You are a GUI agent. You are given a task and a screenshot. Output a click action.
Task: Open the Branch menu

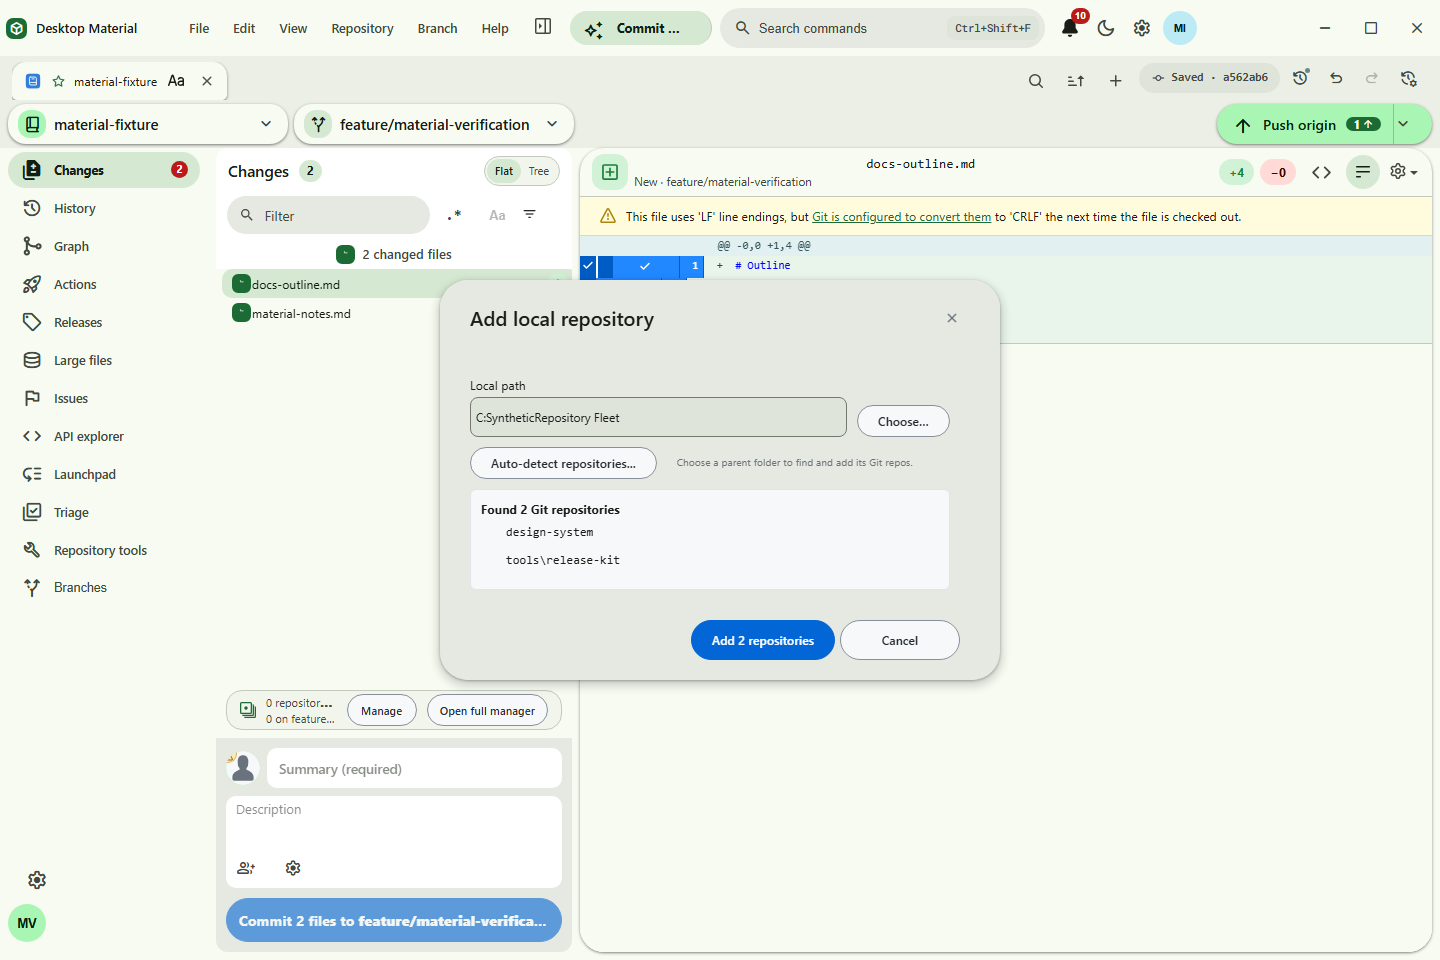[x=437, y=28]
